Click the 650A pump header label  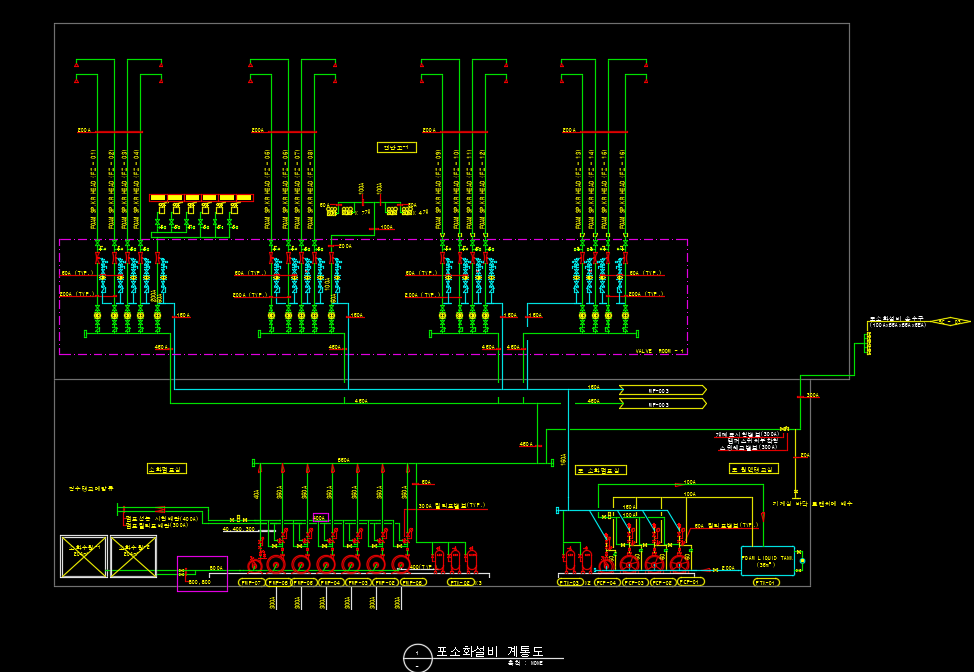(343, 460)
